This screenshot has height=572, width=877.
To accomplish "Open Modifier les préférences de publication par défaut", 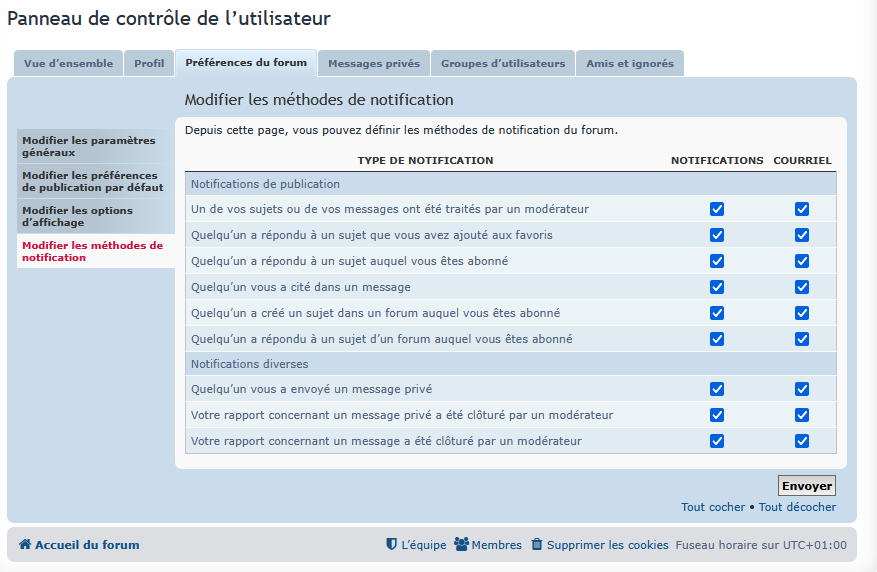I will [96, 181].
